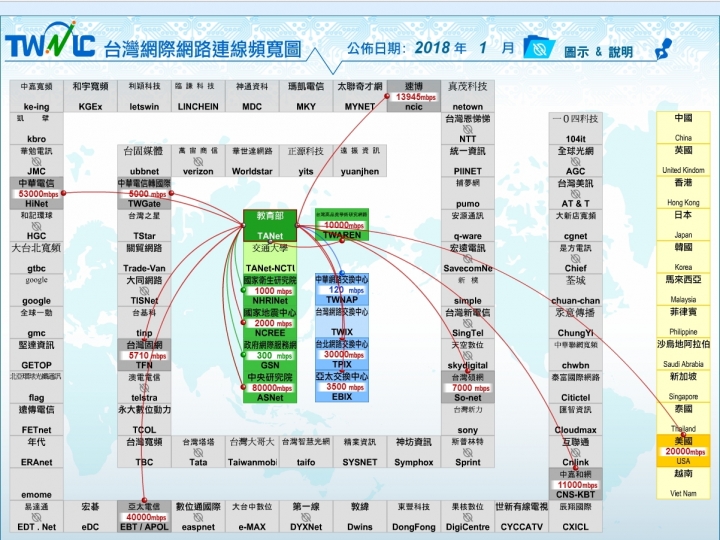Click the red node dot on ncic cell
This screenshot has height=540, width=720.
pos(387,96)
